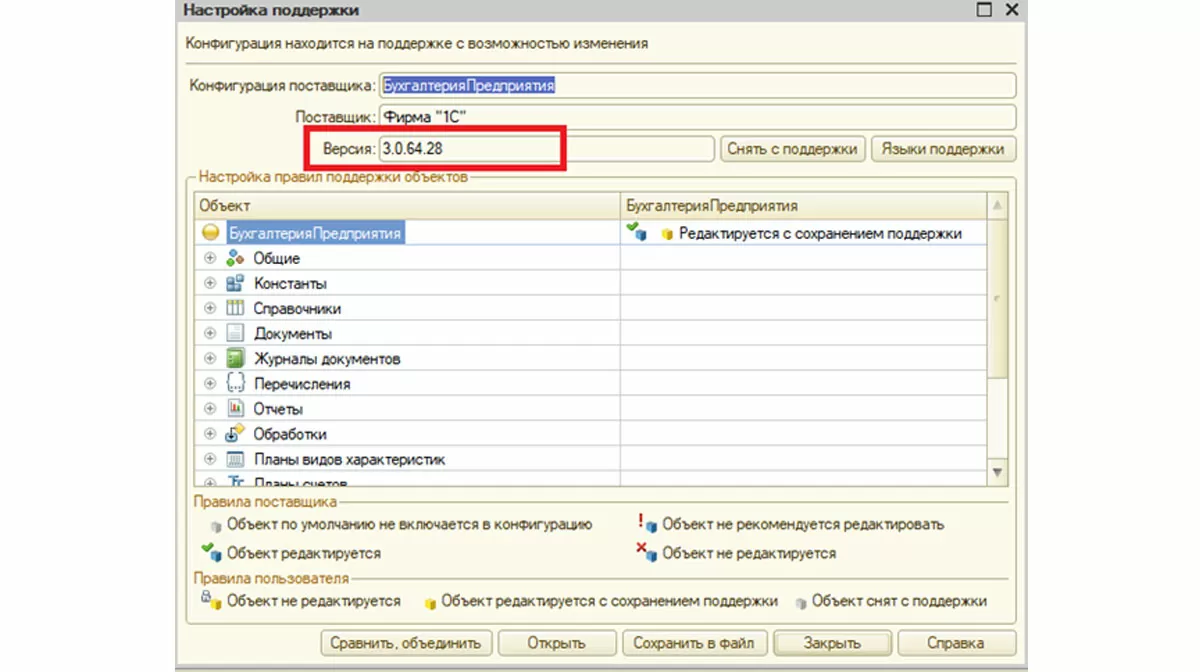Click the БухгалтерияПредприятия column header
Viewport: 1200px width, 672px height.
tap(804, 205)
